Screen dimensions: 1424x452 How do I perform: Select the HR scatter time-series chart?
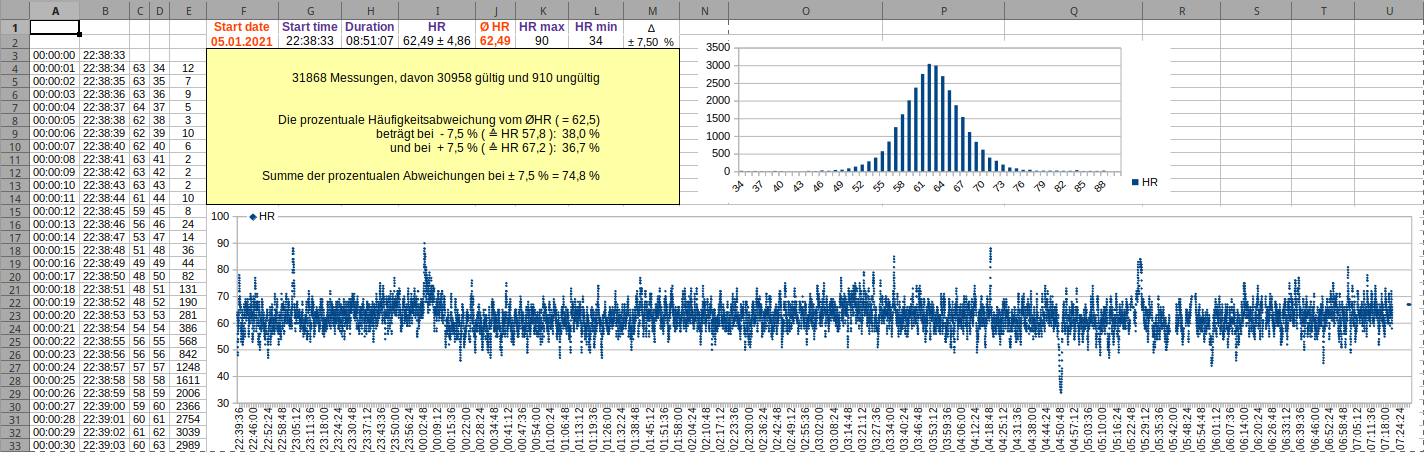(815, 330)
